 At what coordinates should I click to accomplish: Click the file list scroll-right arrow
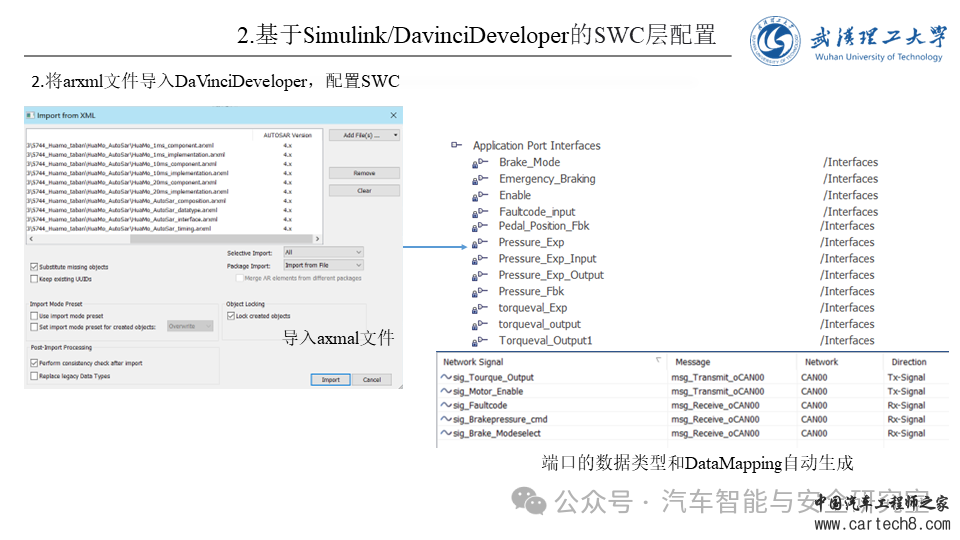tap(317, 239)
